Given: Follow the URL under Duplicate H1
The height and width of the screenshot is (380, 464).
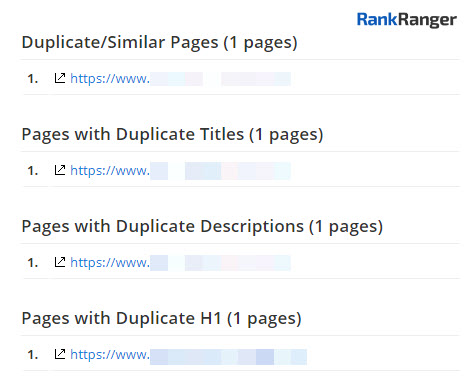Looking at the screenshot, I should point(188,355).
